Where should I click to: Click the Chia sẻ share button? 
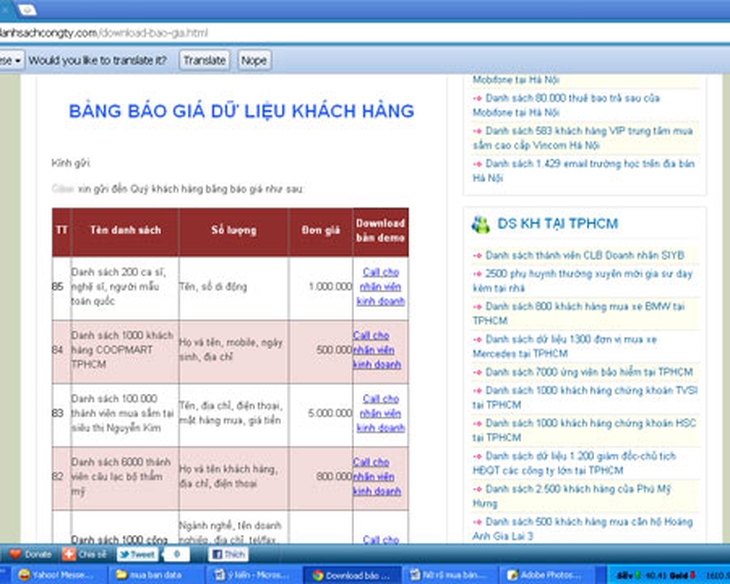(85, 554)
